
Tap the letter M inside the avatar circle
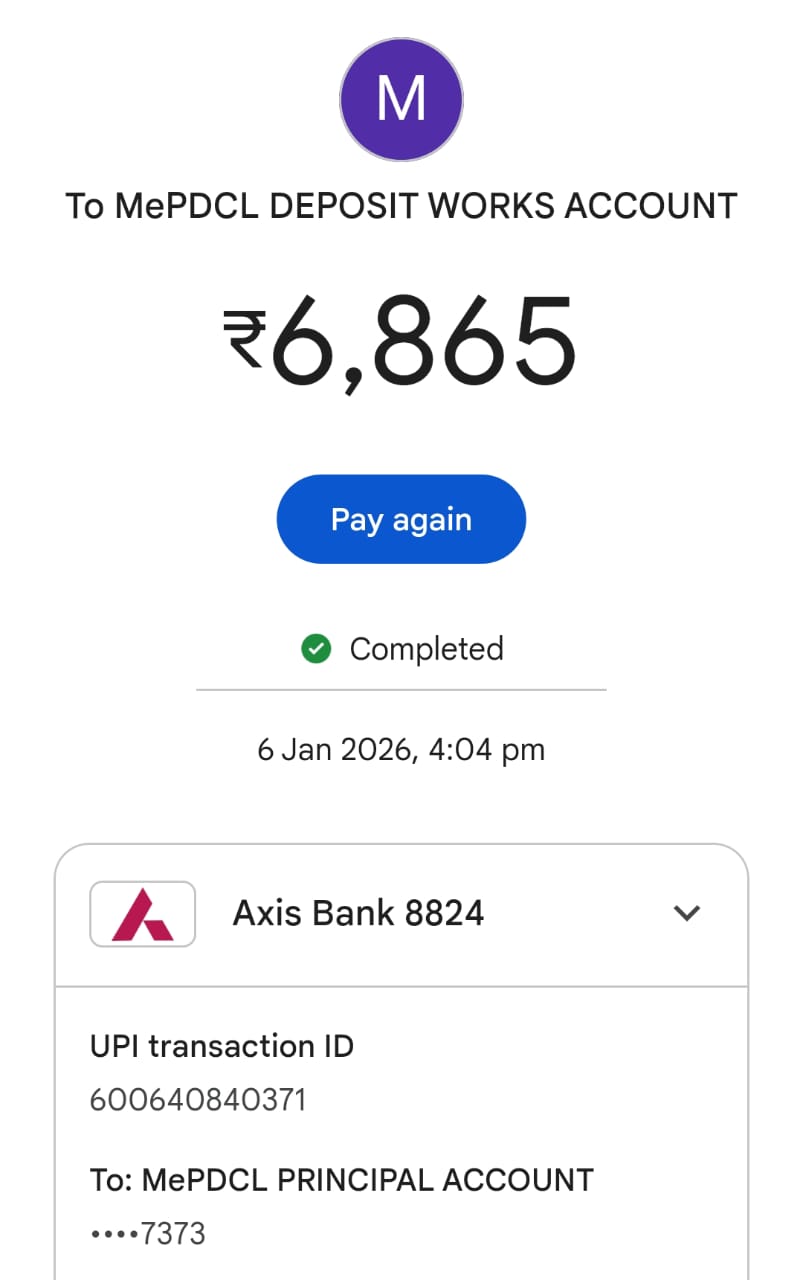401,98
